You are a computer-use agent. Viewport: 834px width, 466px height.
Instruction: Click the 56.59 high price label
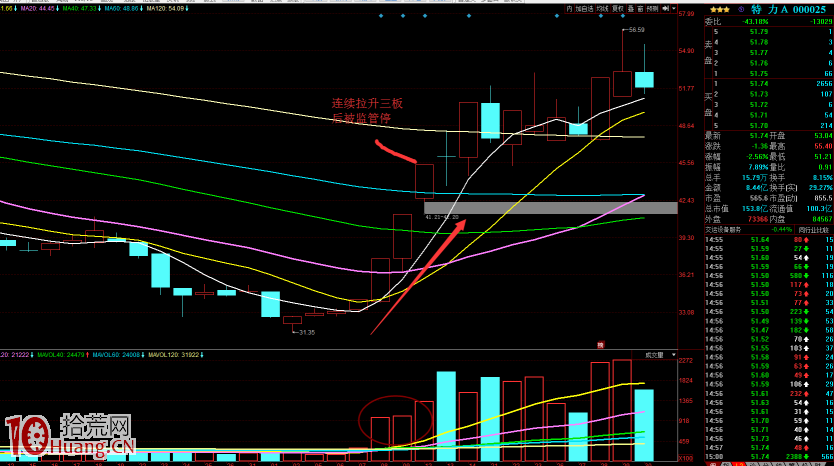pyautogui.click(x=637, y=30)
